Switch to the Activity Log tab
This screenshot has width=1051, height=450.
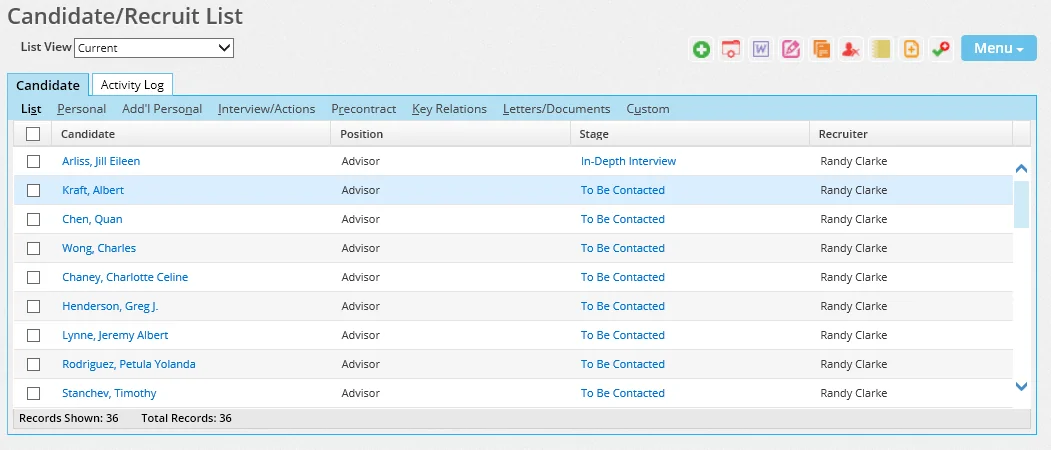(x=132, y=85)
